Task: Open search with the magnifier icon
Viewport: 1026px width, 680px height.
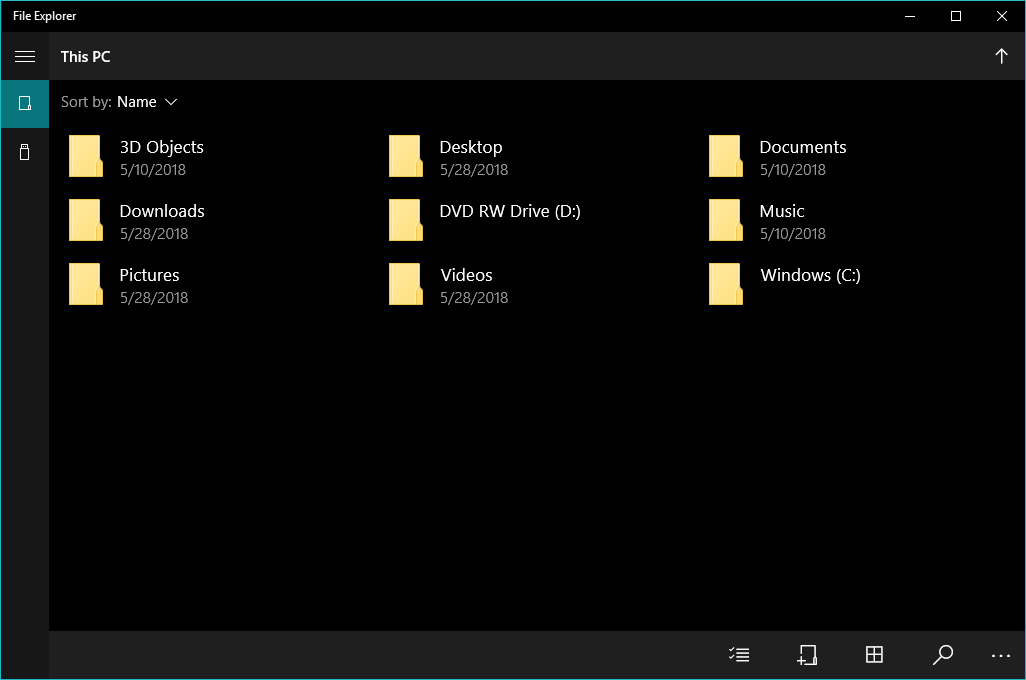Action: (x=942, y=655)
